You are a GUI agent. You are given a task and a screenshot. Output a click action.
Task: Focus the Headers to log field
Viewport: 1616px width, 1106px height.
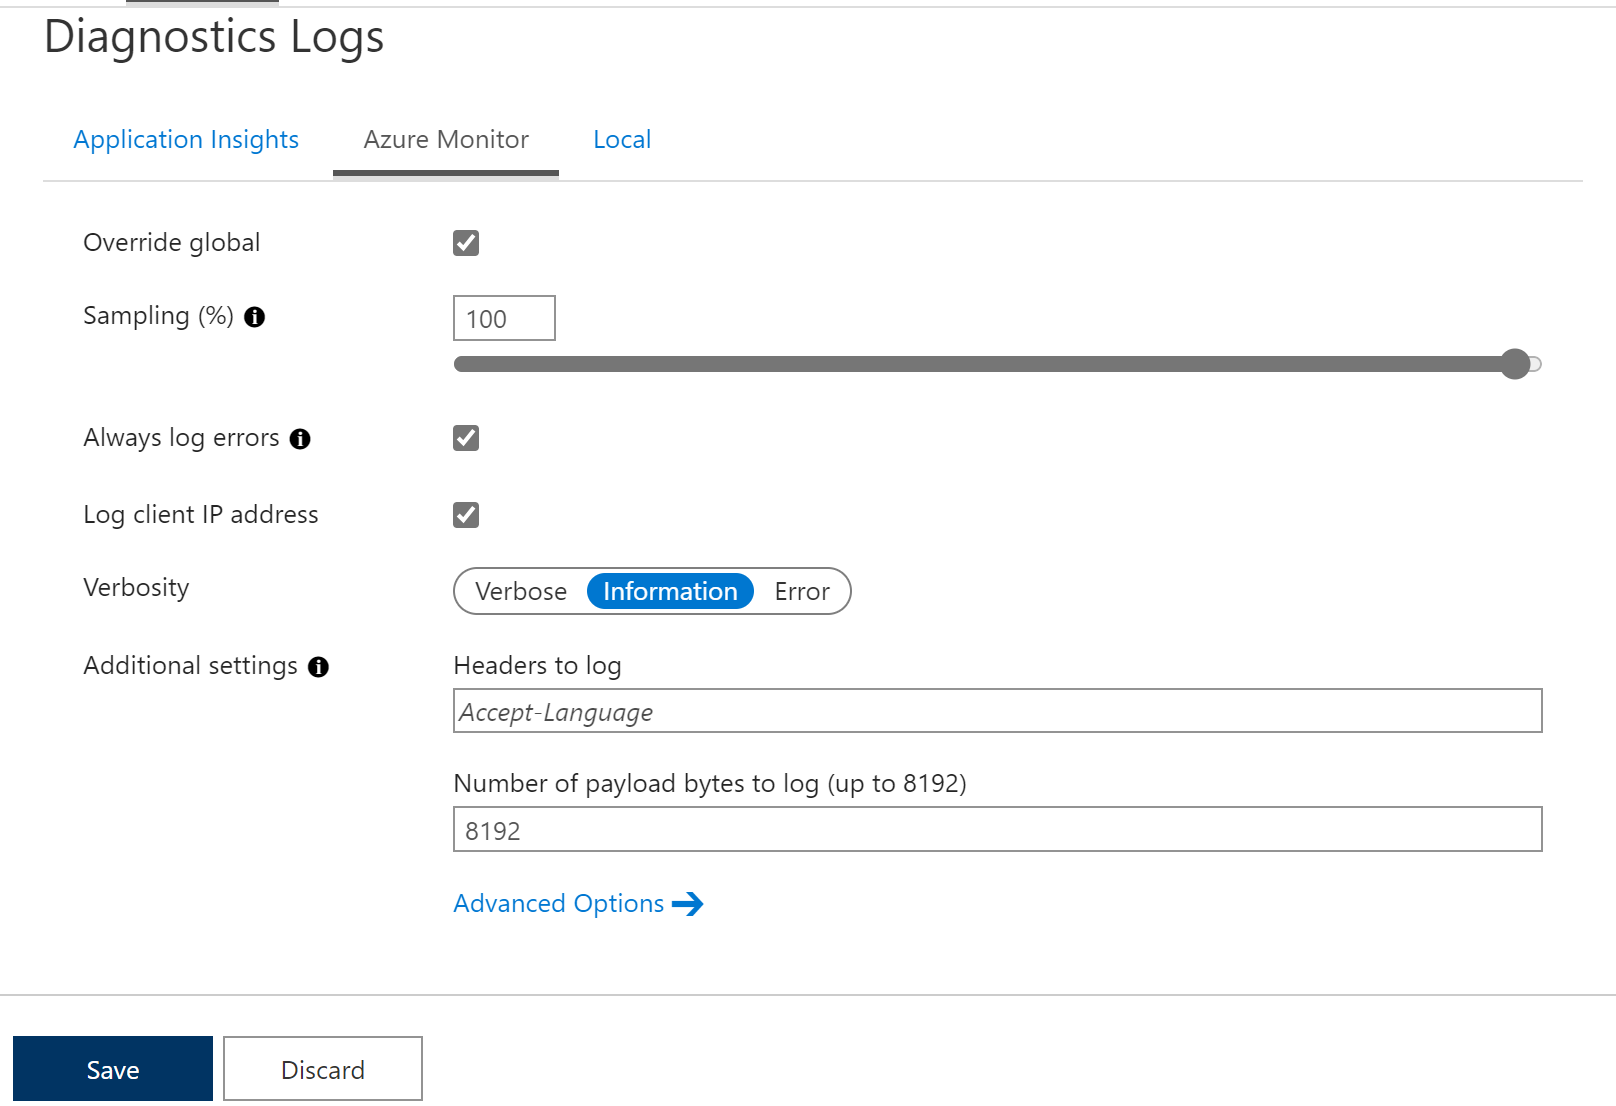tap(997, 711)
